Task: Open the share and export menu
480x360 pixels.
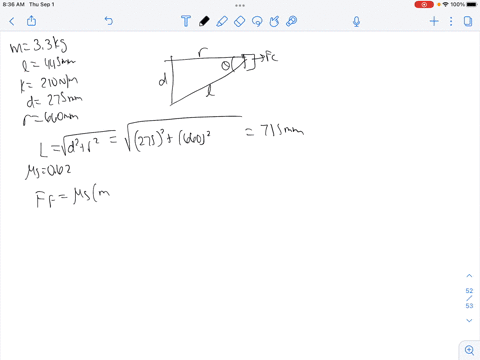Action: (31, 21)
